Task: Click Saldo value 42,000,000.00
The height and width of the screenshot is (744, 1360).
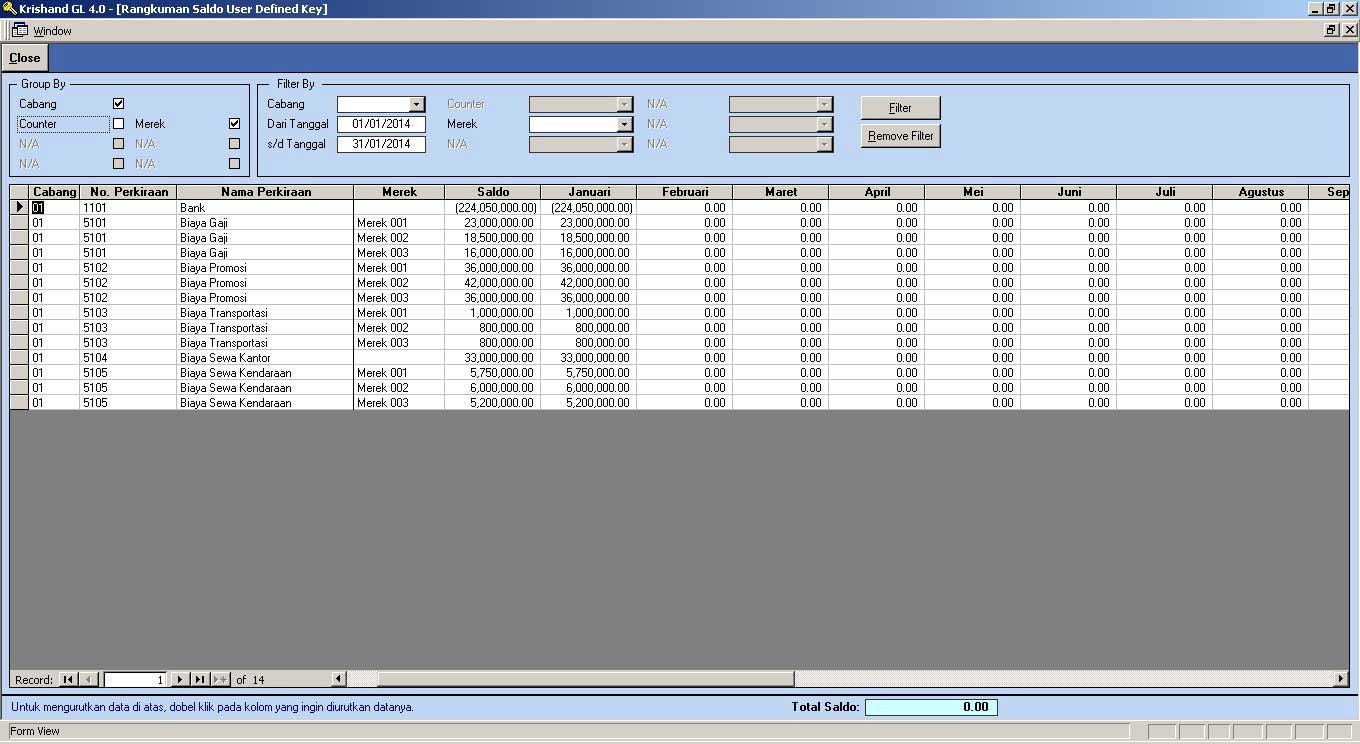Action: 493,283
